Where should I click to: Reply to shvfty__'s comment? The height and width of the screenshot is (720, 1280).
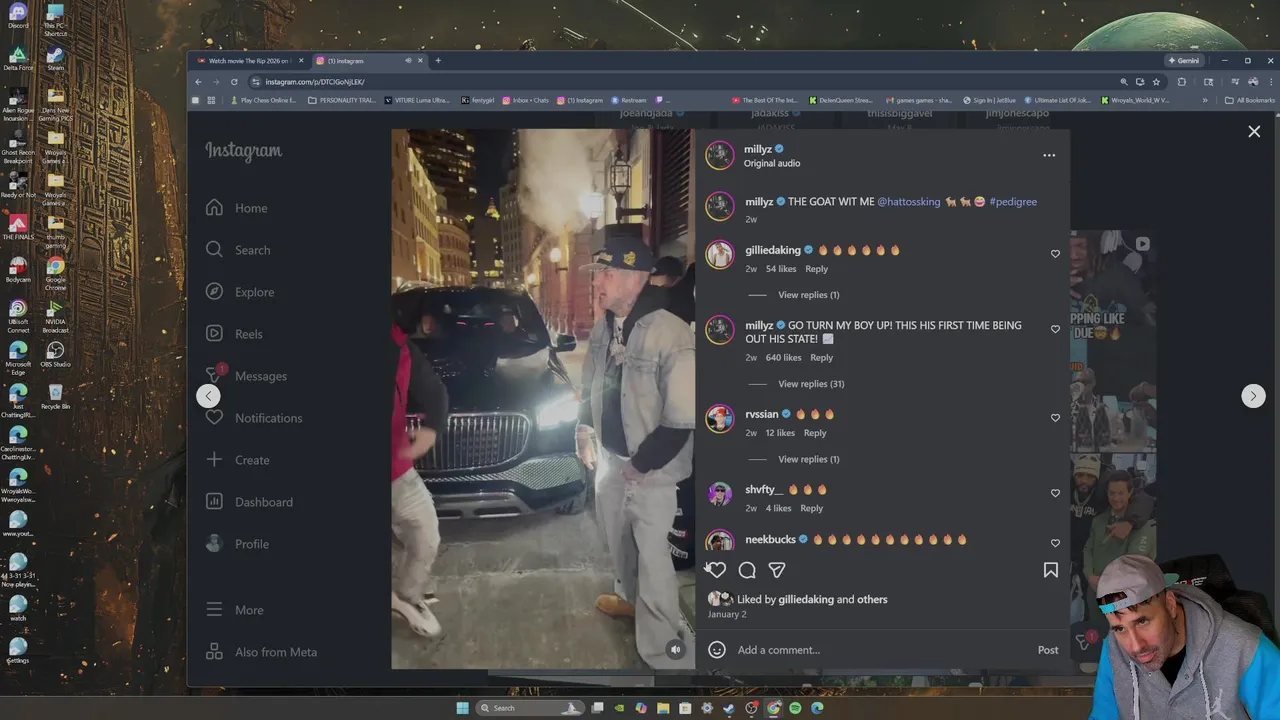[x=811, y=508]
